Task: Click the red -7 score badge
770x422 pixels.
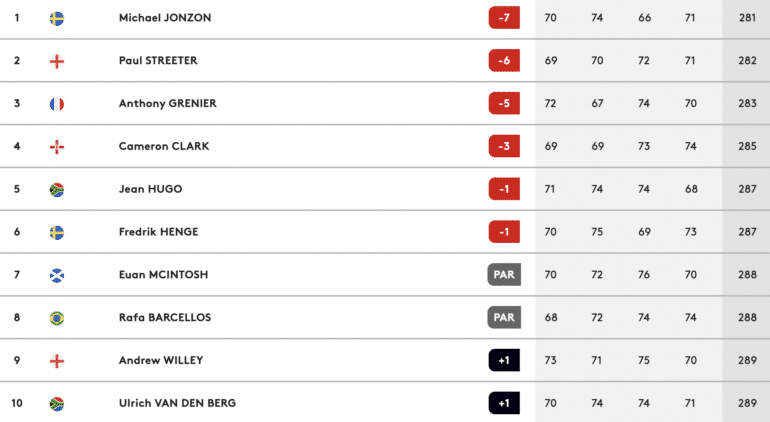Action: 505,18
